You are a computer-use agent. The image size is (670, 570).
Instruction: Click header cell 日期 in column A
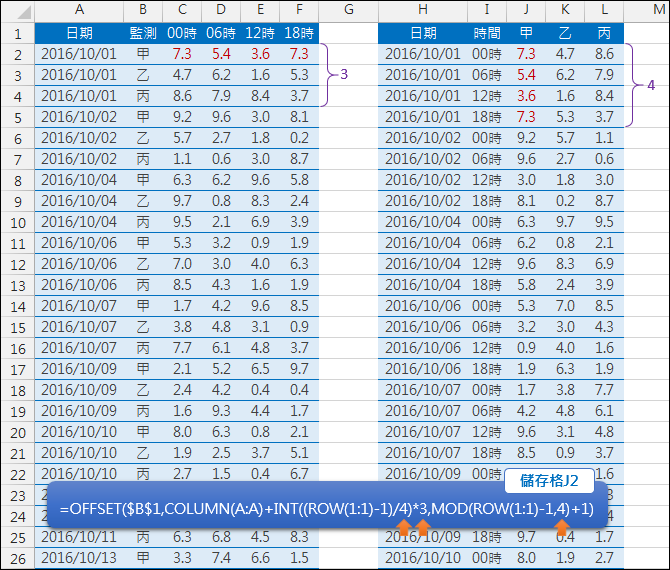[x=79, y=33]
